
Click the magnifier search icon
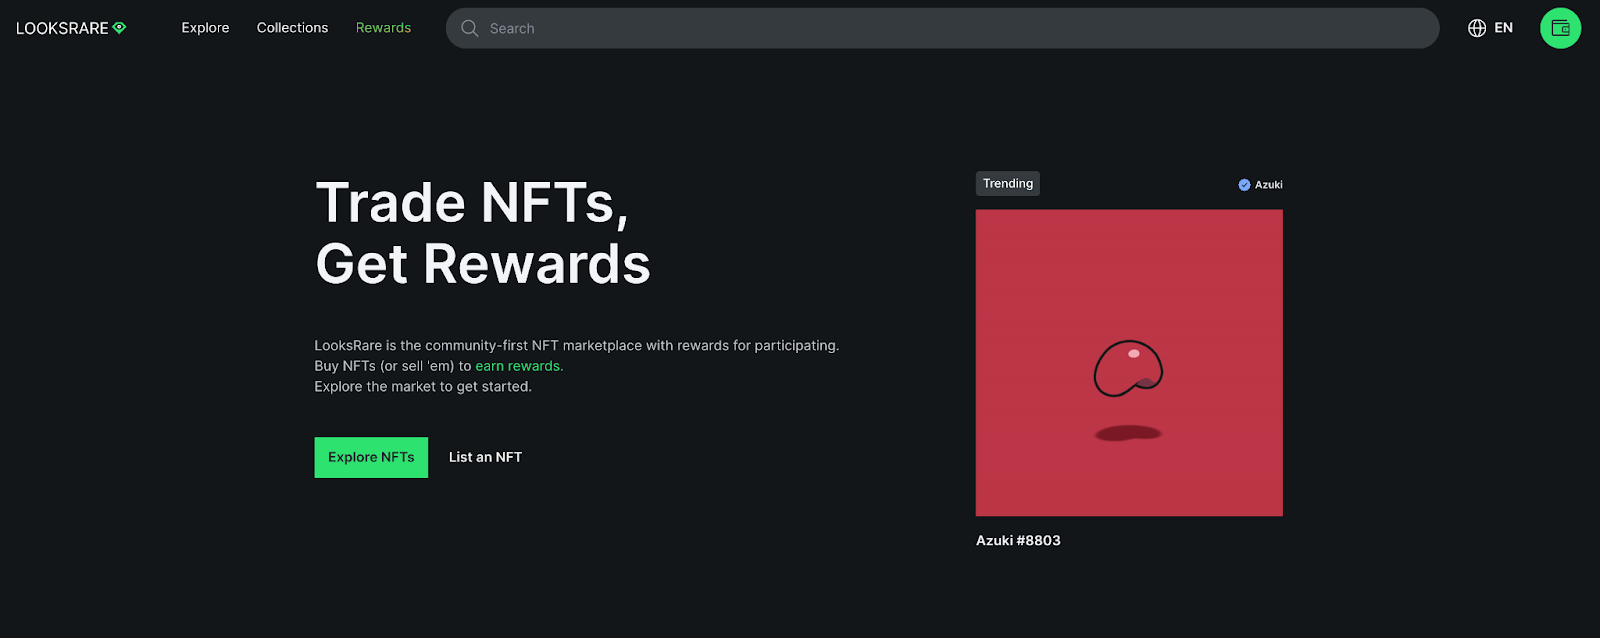pos(469,28)
